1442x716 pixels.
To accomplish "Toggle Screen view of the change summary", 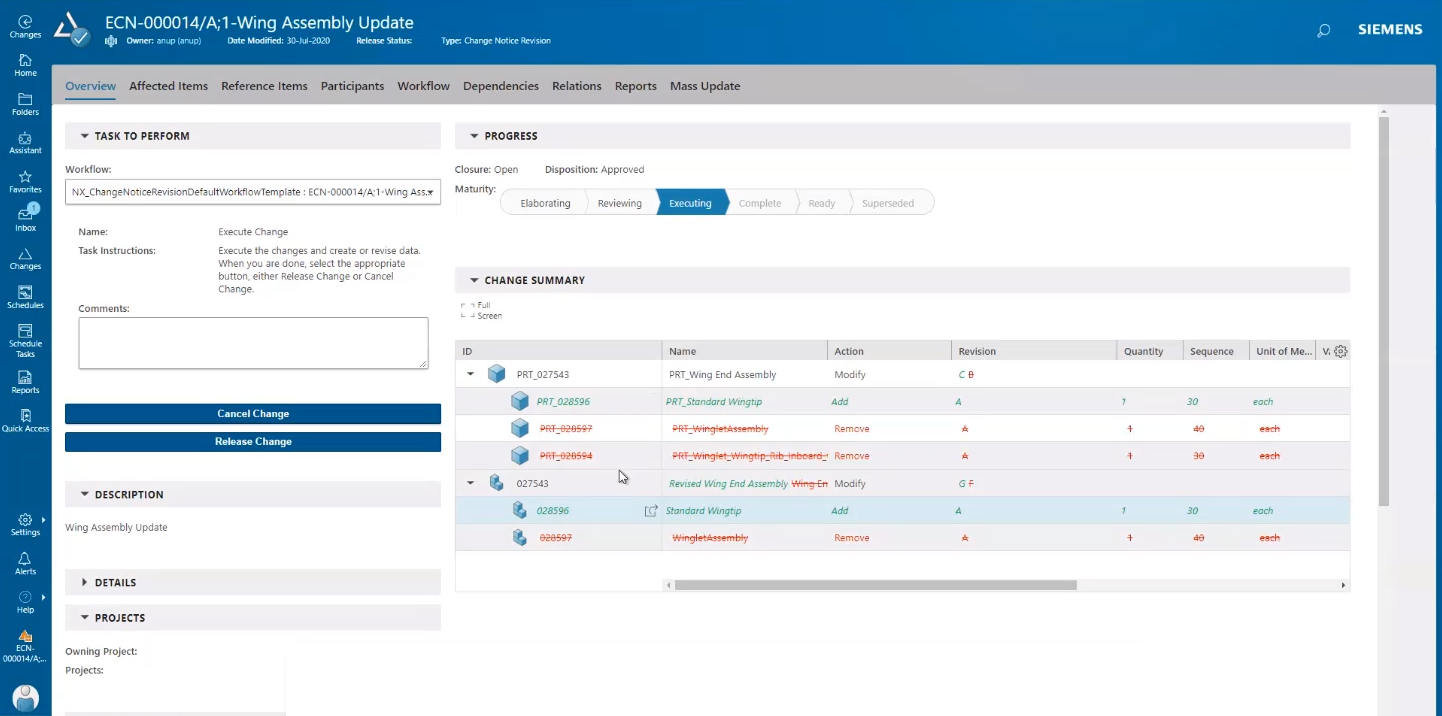I will pos(481,315).
